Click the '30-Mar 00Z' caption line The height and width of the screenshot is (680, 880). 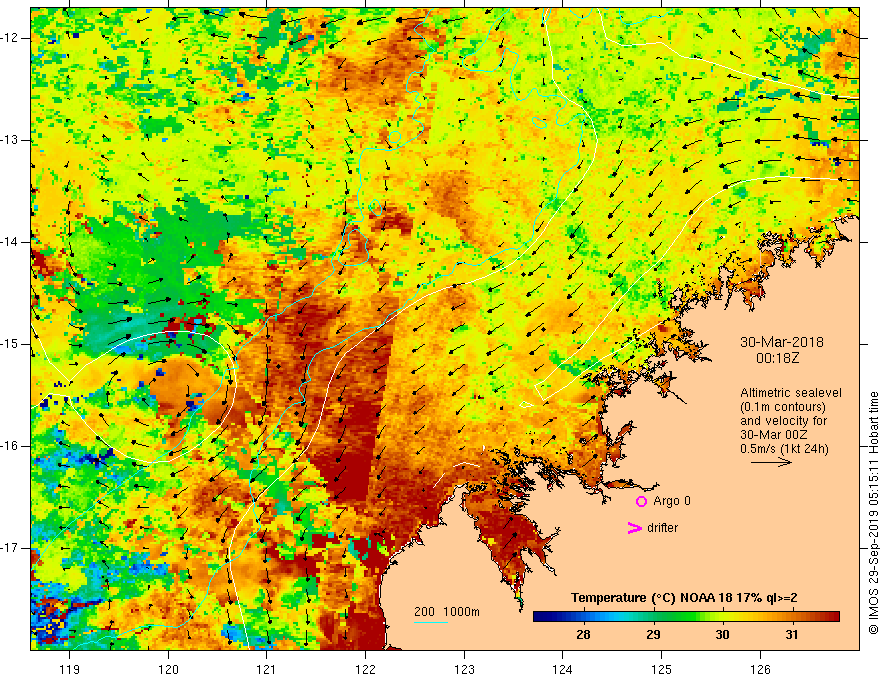pos(773,435)
